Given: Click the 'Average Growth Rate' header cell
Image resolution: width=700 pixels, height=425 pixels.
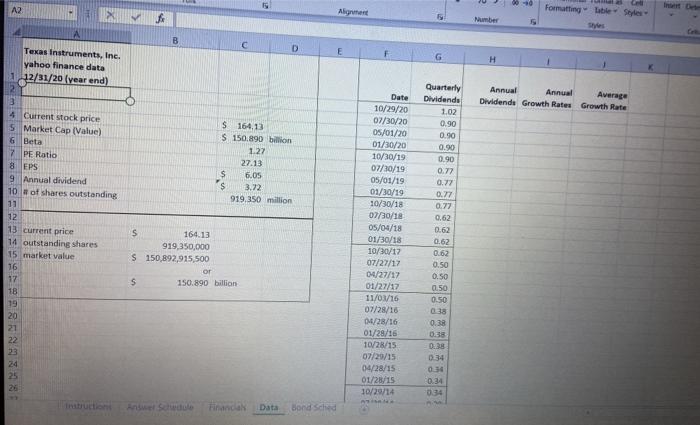Looking at the screenshot, I should [x=603, y=100].
